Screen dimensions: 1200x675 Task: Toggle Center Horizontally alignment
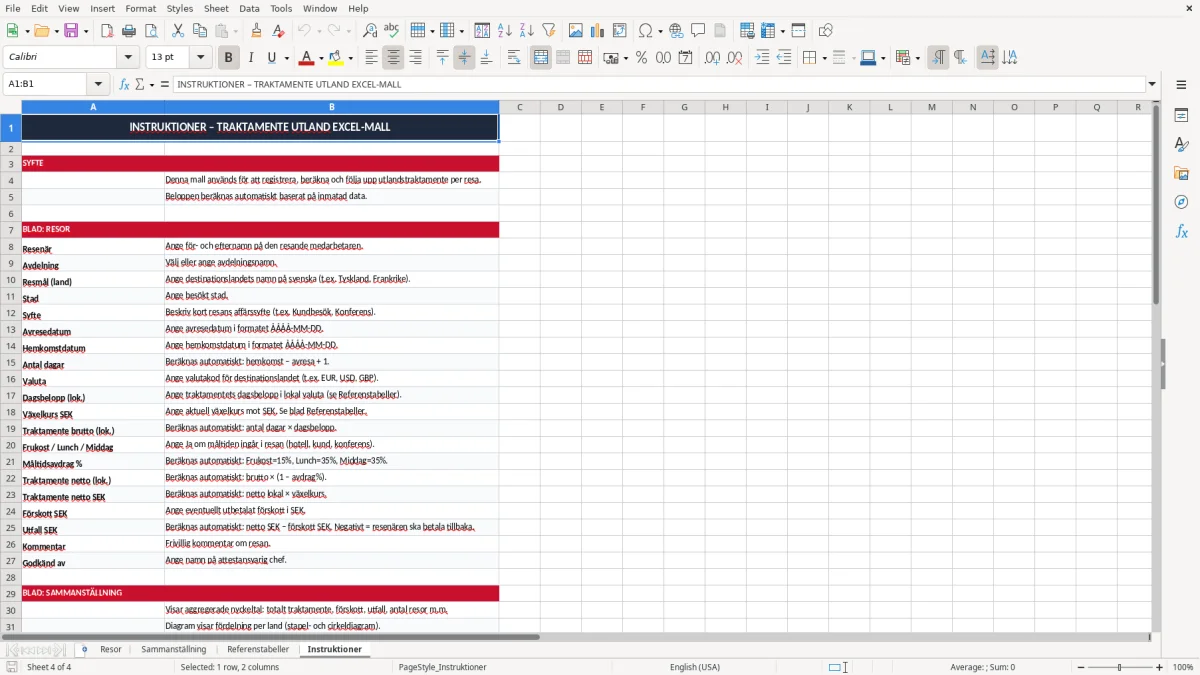tap(393, 58)
